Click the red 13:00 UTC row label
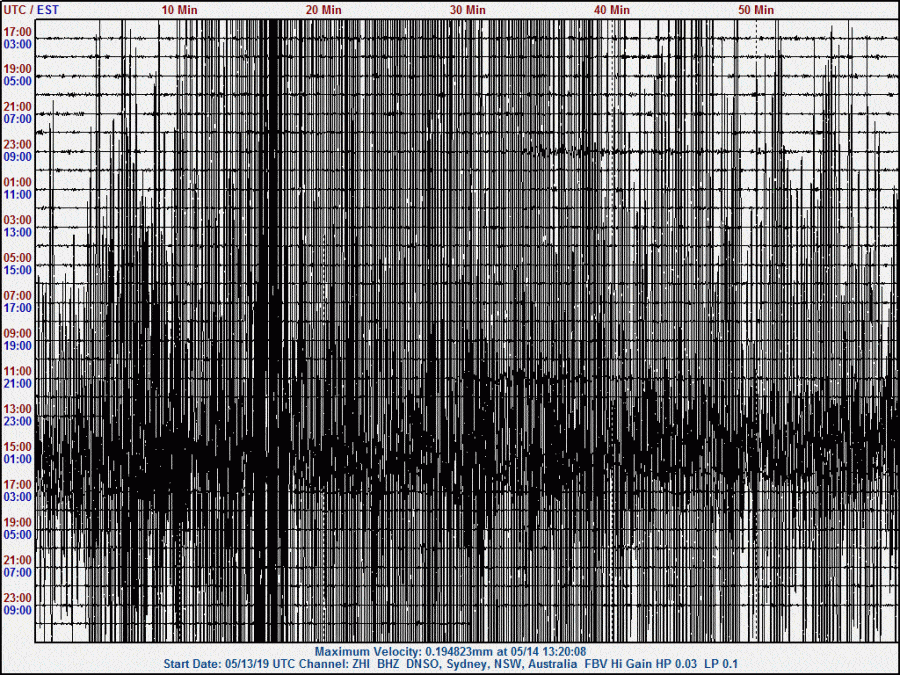This screenshot has width=900, height=675. [x=18, y=409]
